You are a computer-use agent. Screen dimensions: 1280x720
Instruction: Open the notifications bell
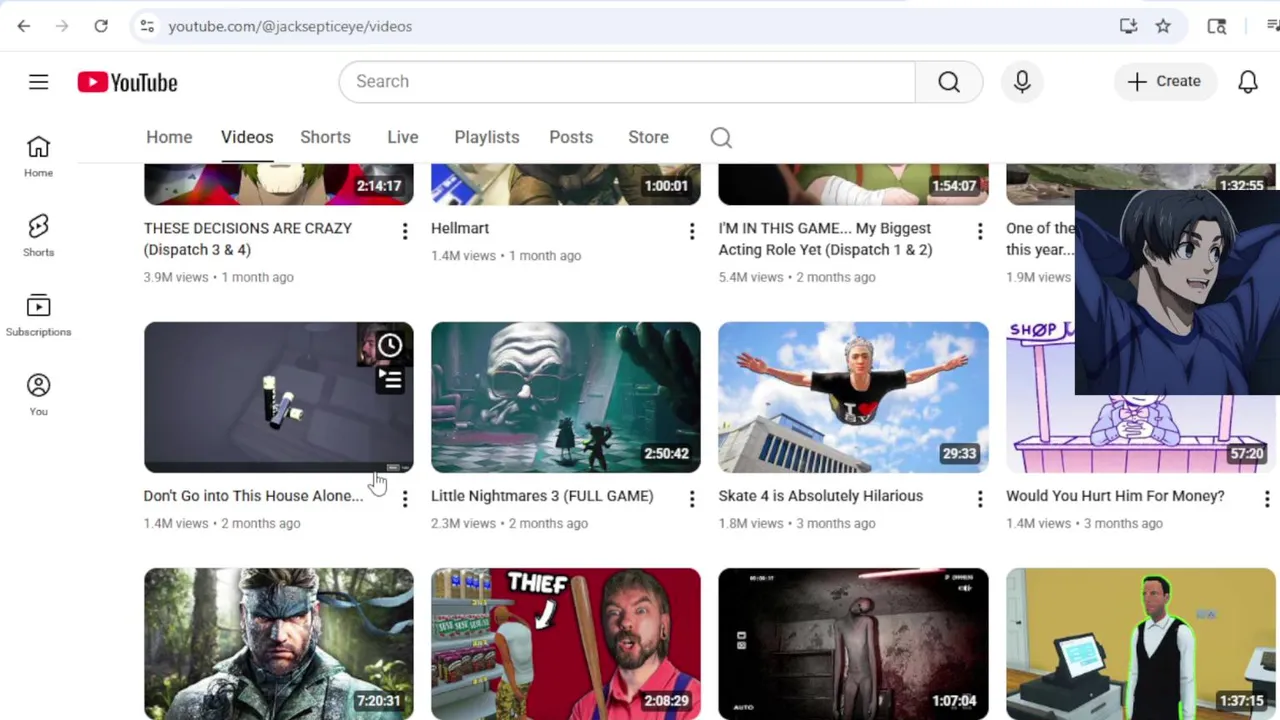[1248, 82]
